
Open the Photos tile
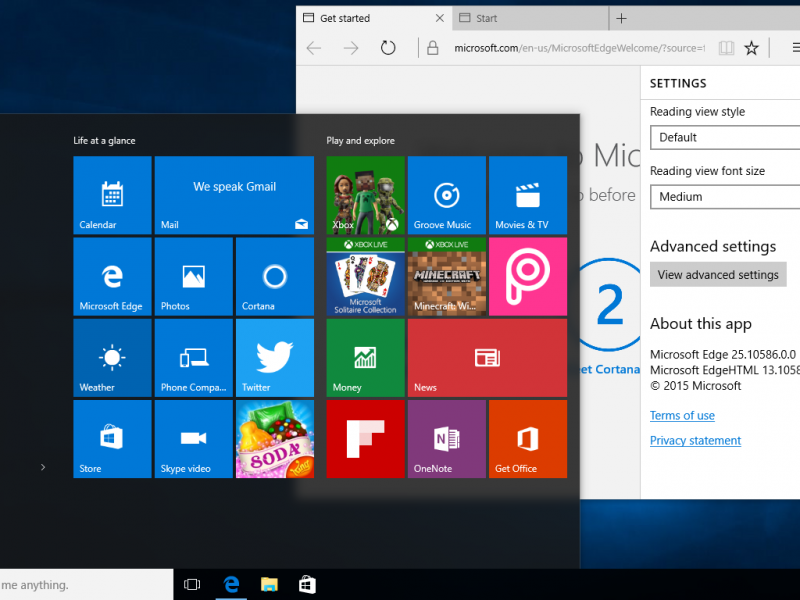pos(193,276)
